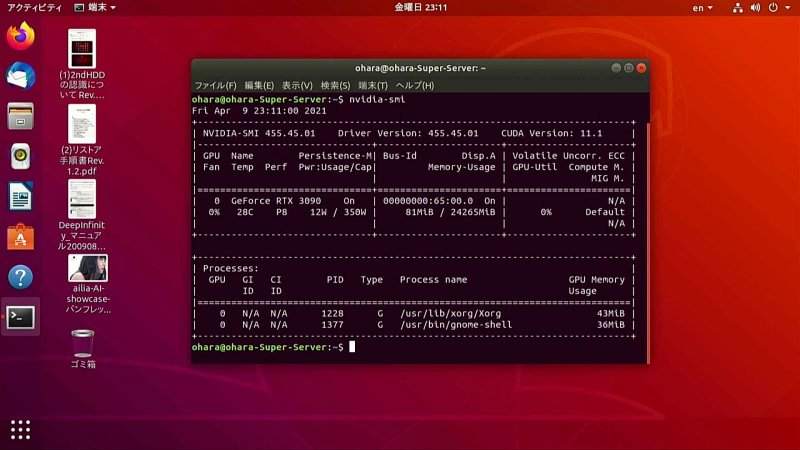Select the DeepInfinity マニュアル desktop file
Screen dimensions: 800x450
(x=82, y=215)
